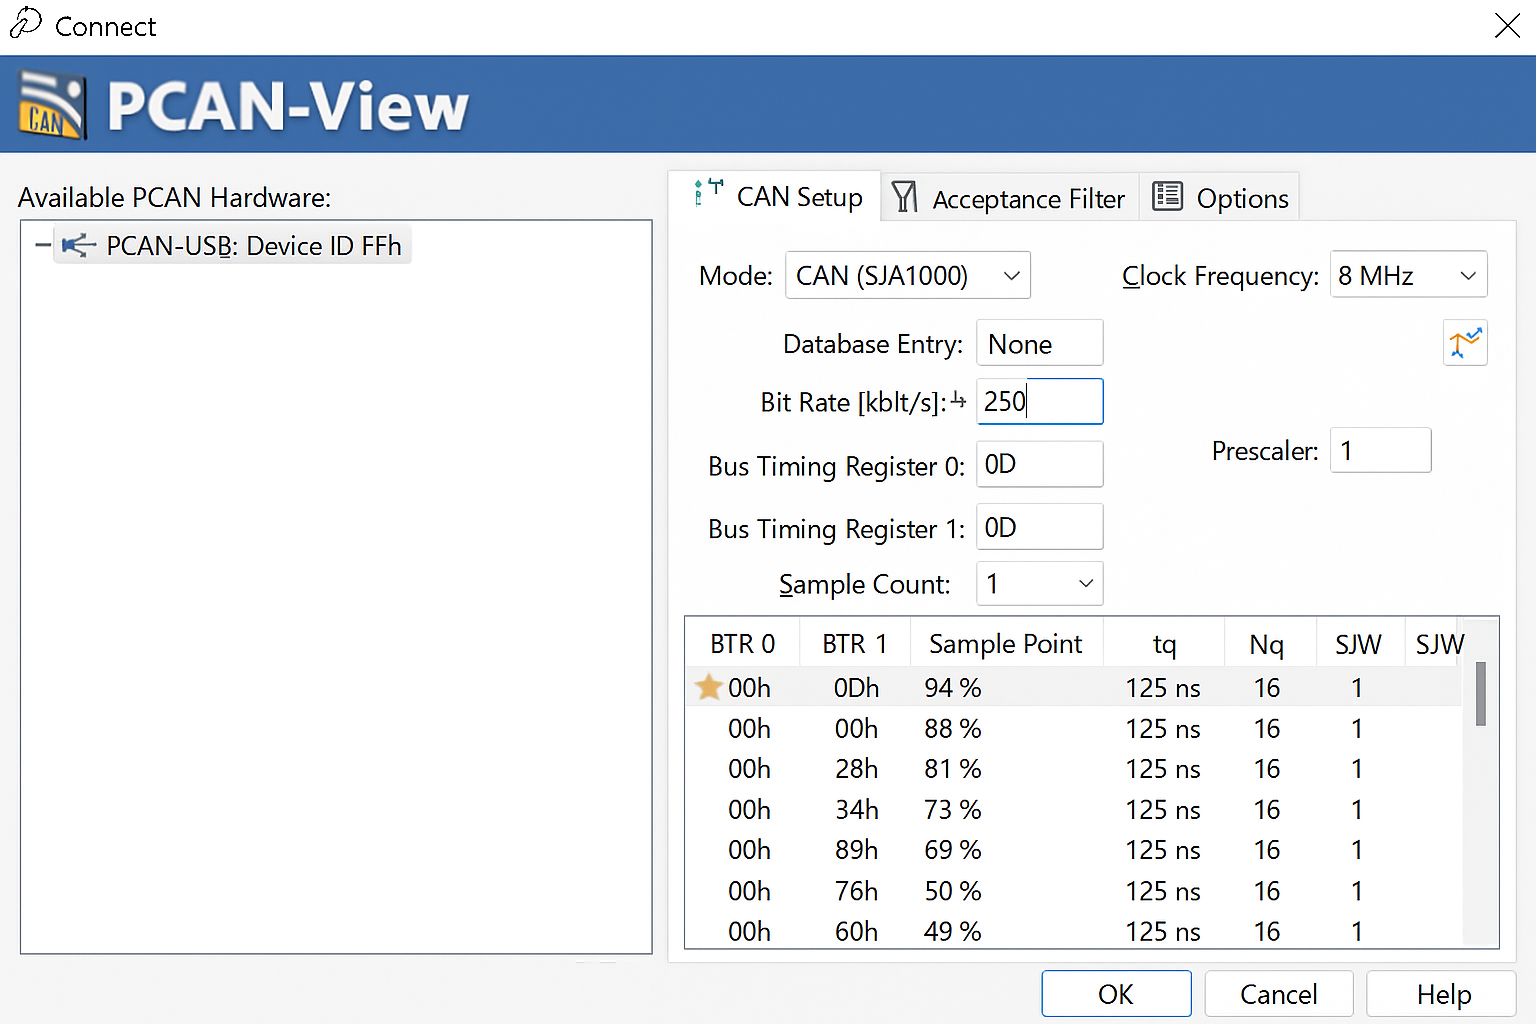This screenshot has height=1024, width=1536.
Task: Select the row with 94 % sample point
Action: point(1074,687)
